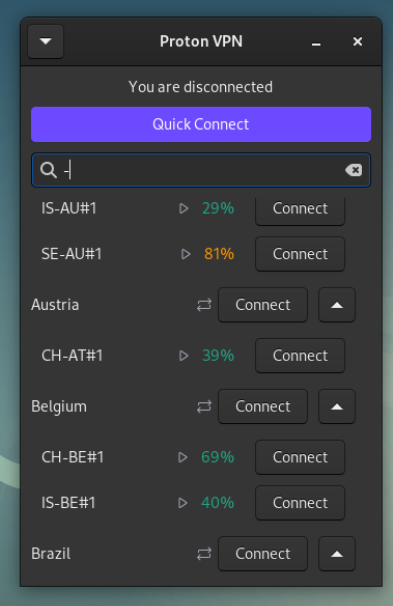Click the search magnifier icon
Image resolution: width=393 pixels, height=606 pixels.
point(49,170)
